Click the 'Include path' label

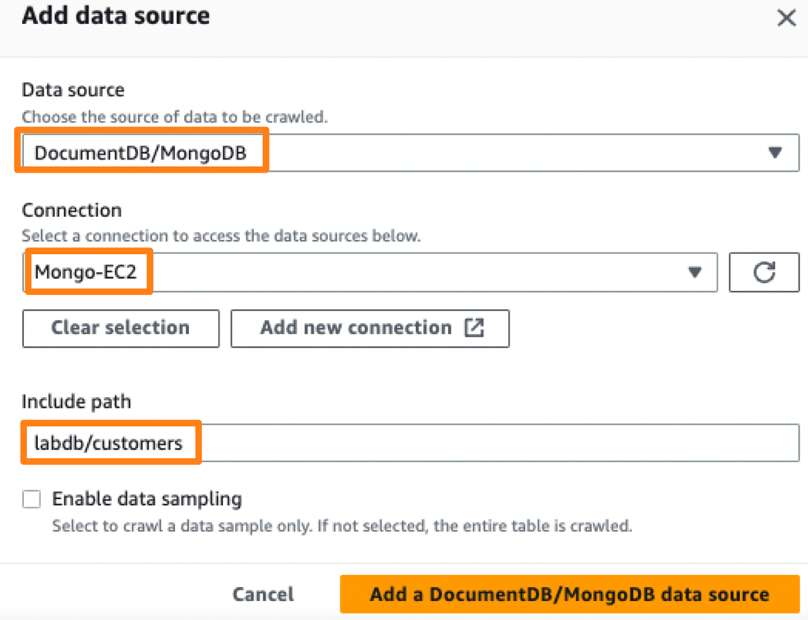coord(76,401)
